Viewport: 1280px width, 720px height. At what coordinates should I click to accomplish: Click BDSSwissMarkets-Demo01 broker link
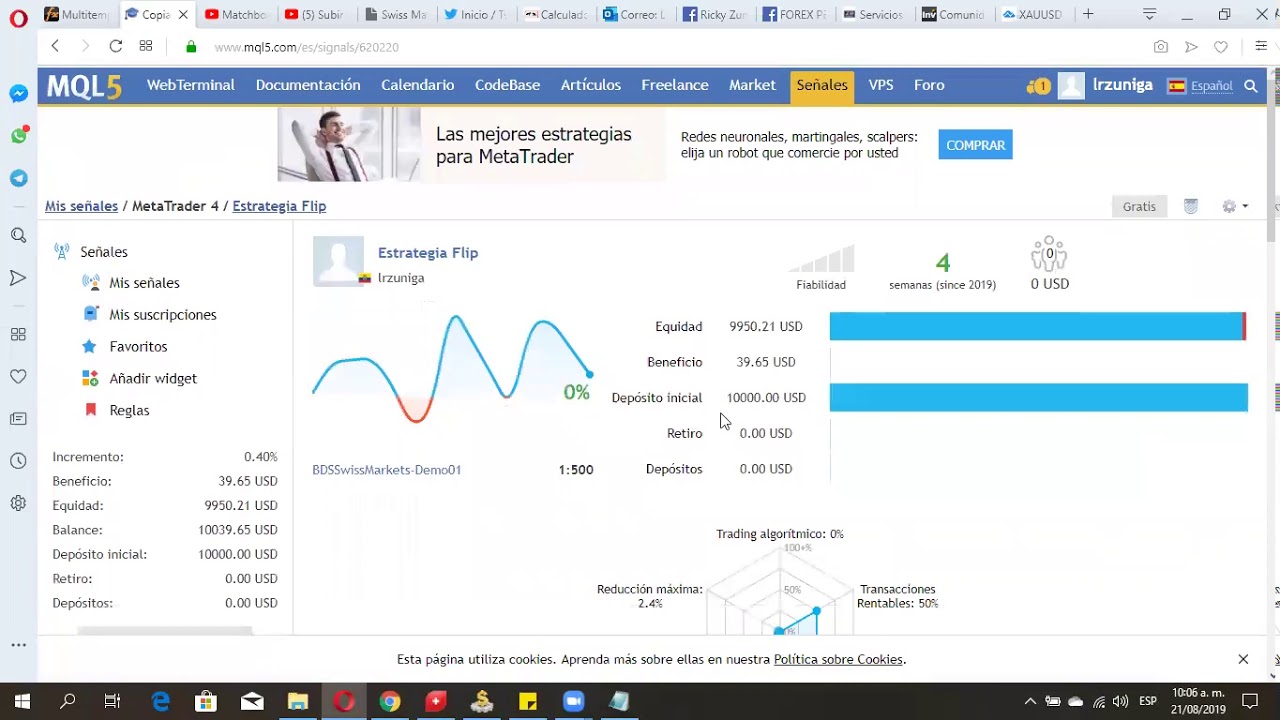click(x=387, y=470)
